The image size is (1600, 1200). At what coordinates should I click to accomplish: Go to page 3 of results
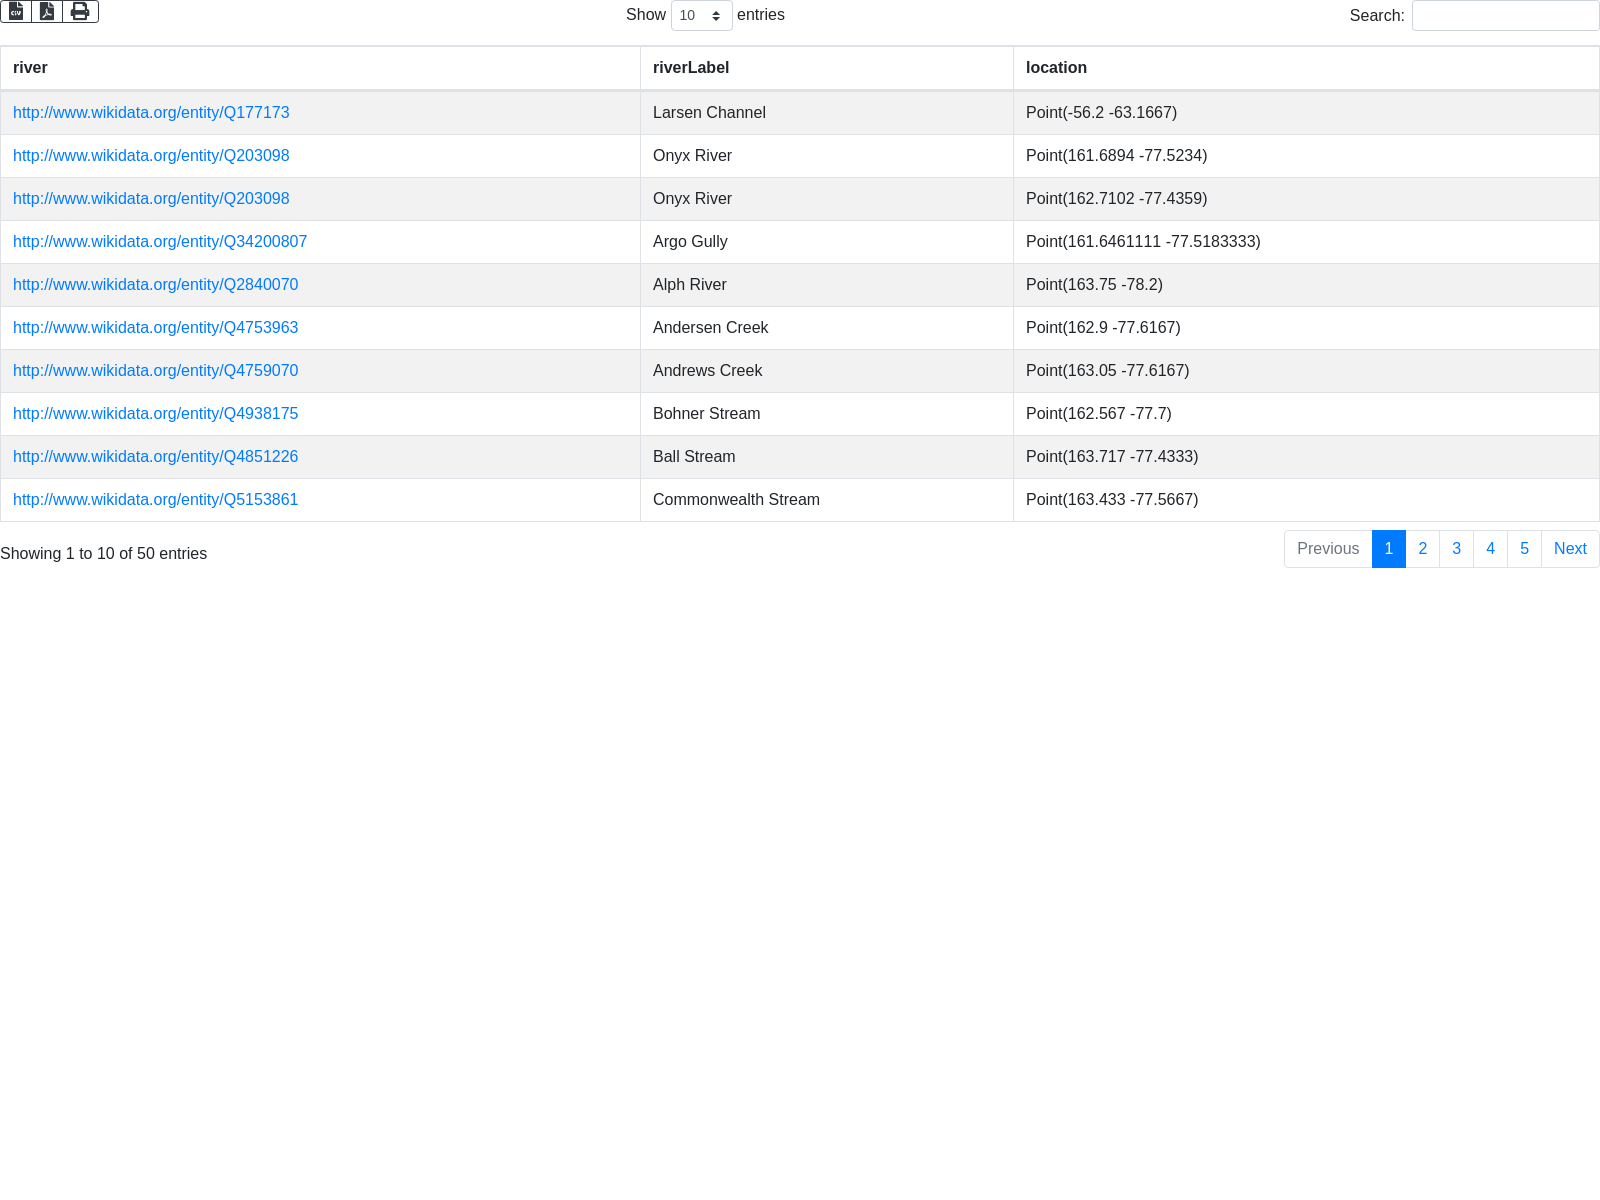(x=1456, y=549)
